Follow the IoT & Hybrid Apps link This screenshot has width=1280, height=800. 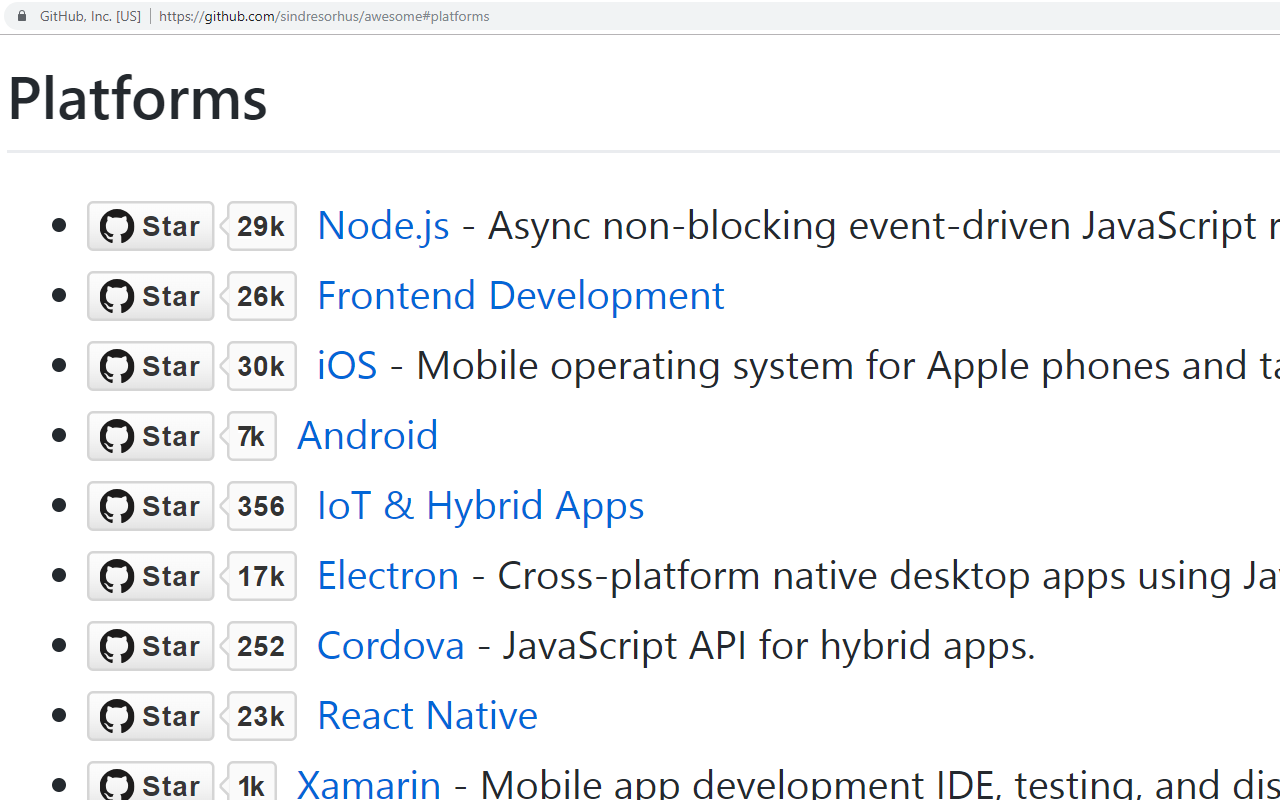coord(480,506)
